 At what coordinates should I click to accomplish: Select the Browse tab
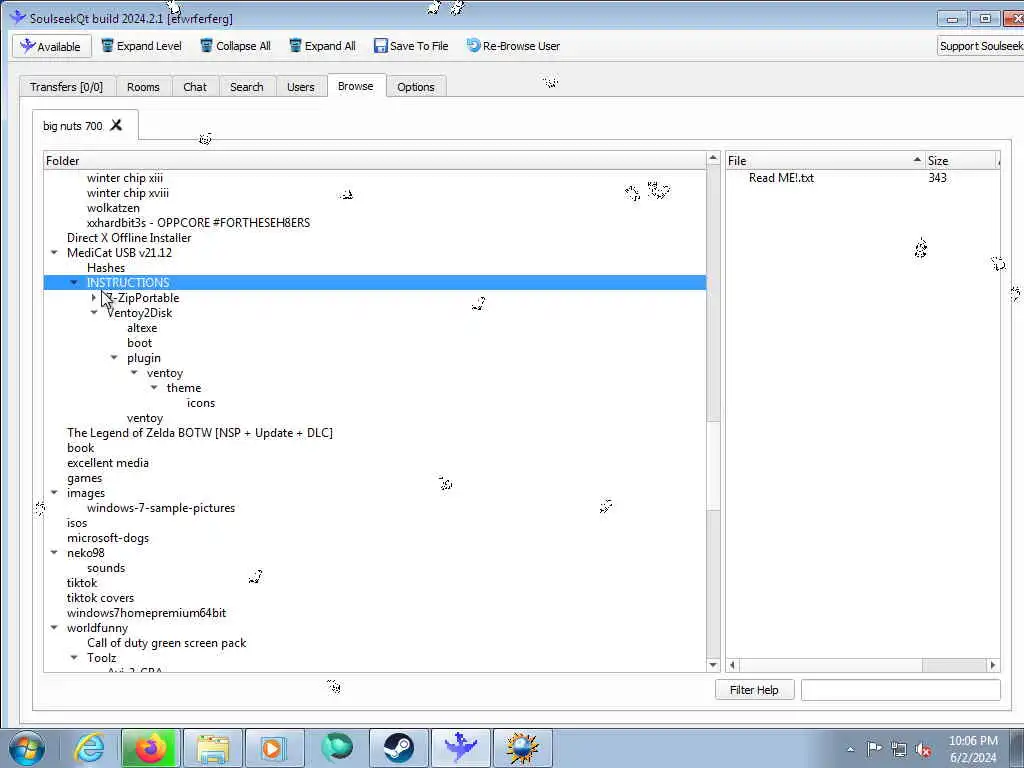[356, 86]
